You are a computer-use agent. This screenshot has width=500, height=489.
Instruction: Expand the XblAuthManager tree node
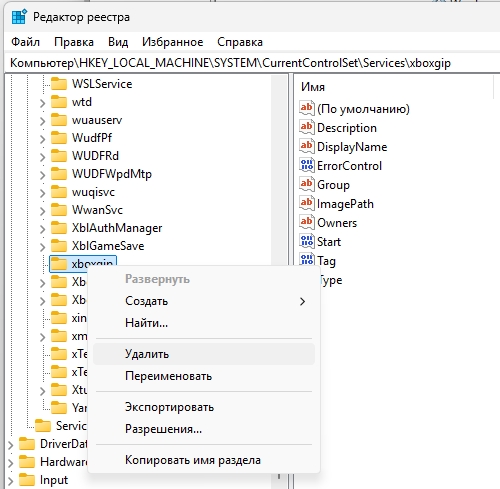(42, 229)
